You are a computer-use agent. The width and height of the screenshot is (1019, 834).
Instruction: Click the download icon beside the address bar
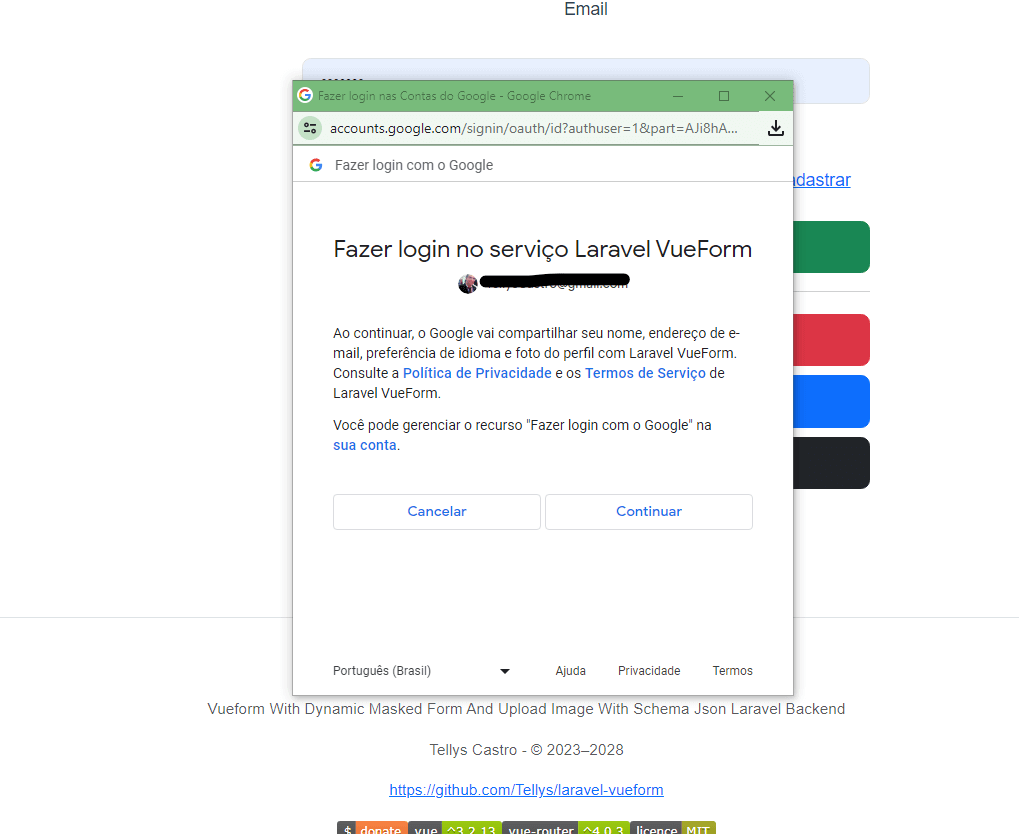775,128
